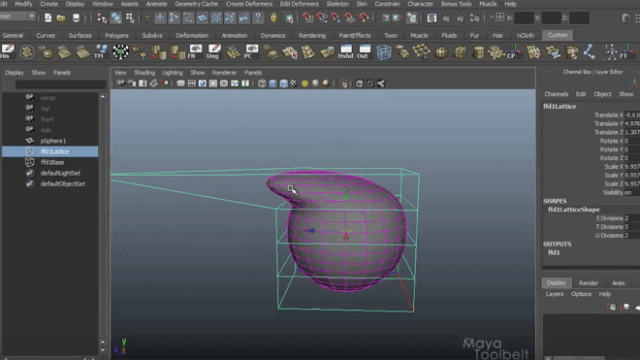Switch to the Polygons shelf tab
Image resolution: width=640 pixels, height=360 pixels.
pyautogui.click(x=117, y=36)
